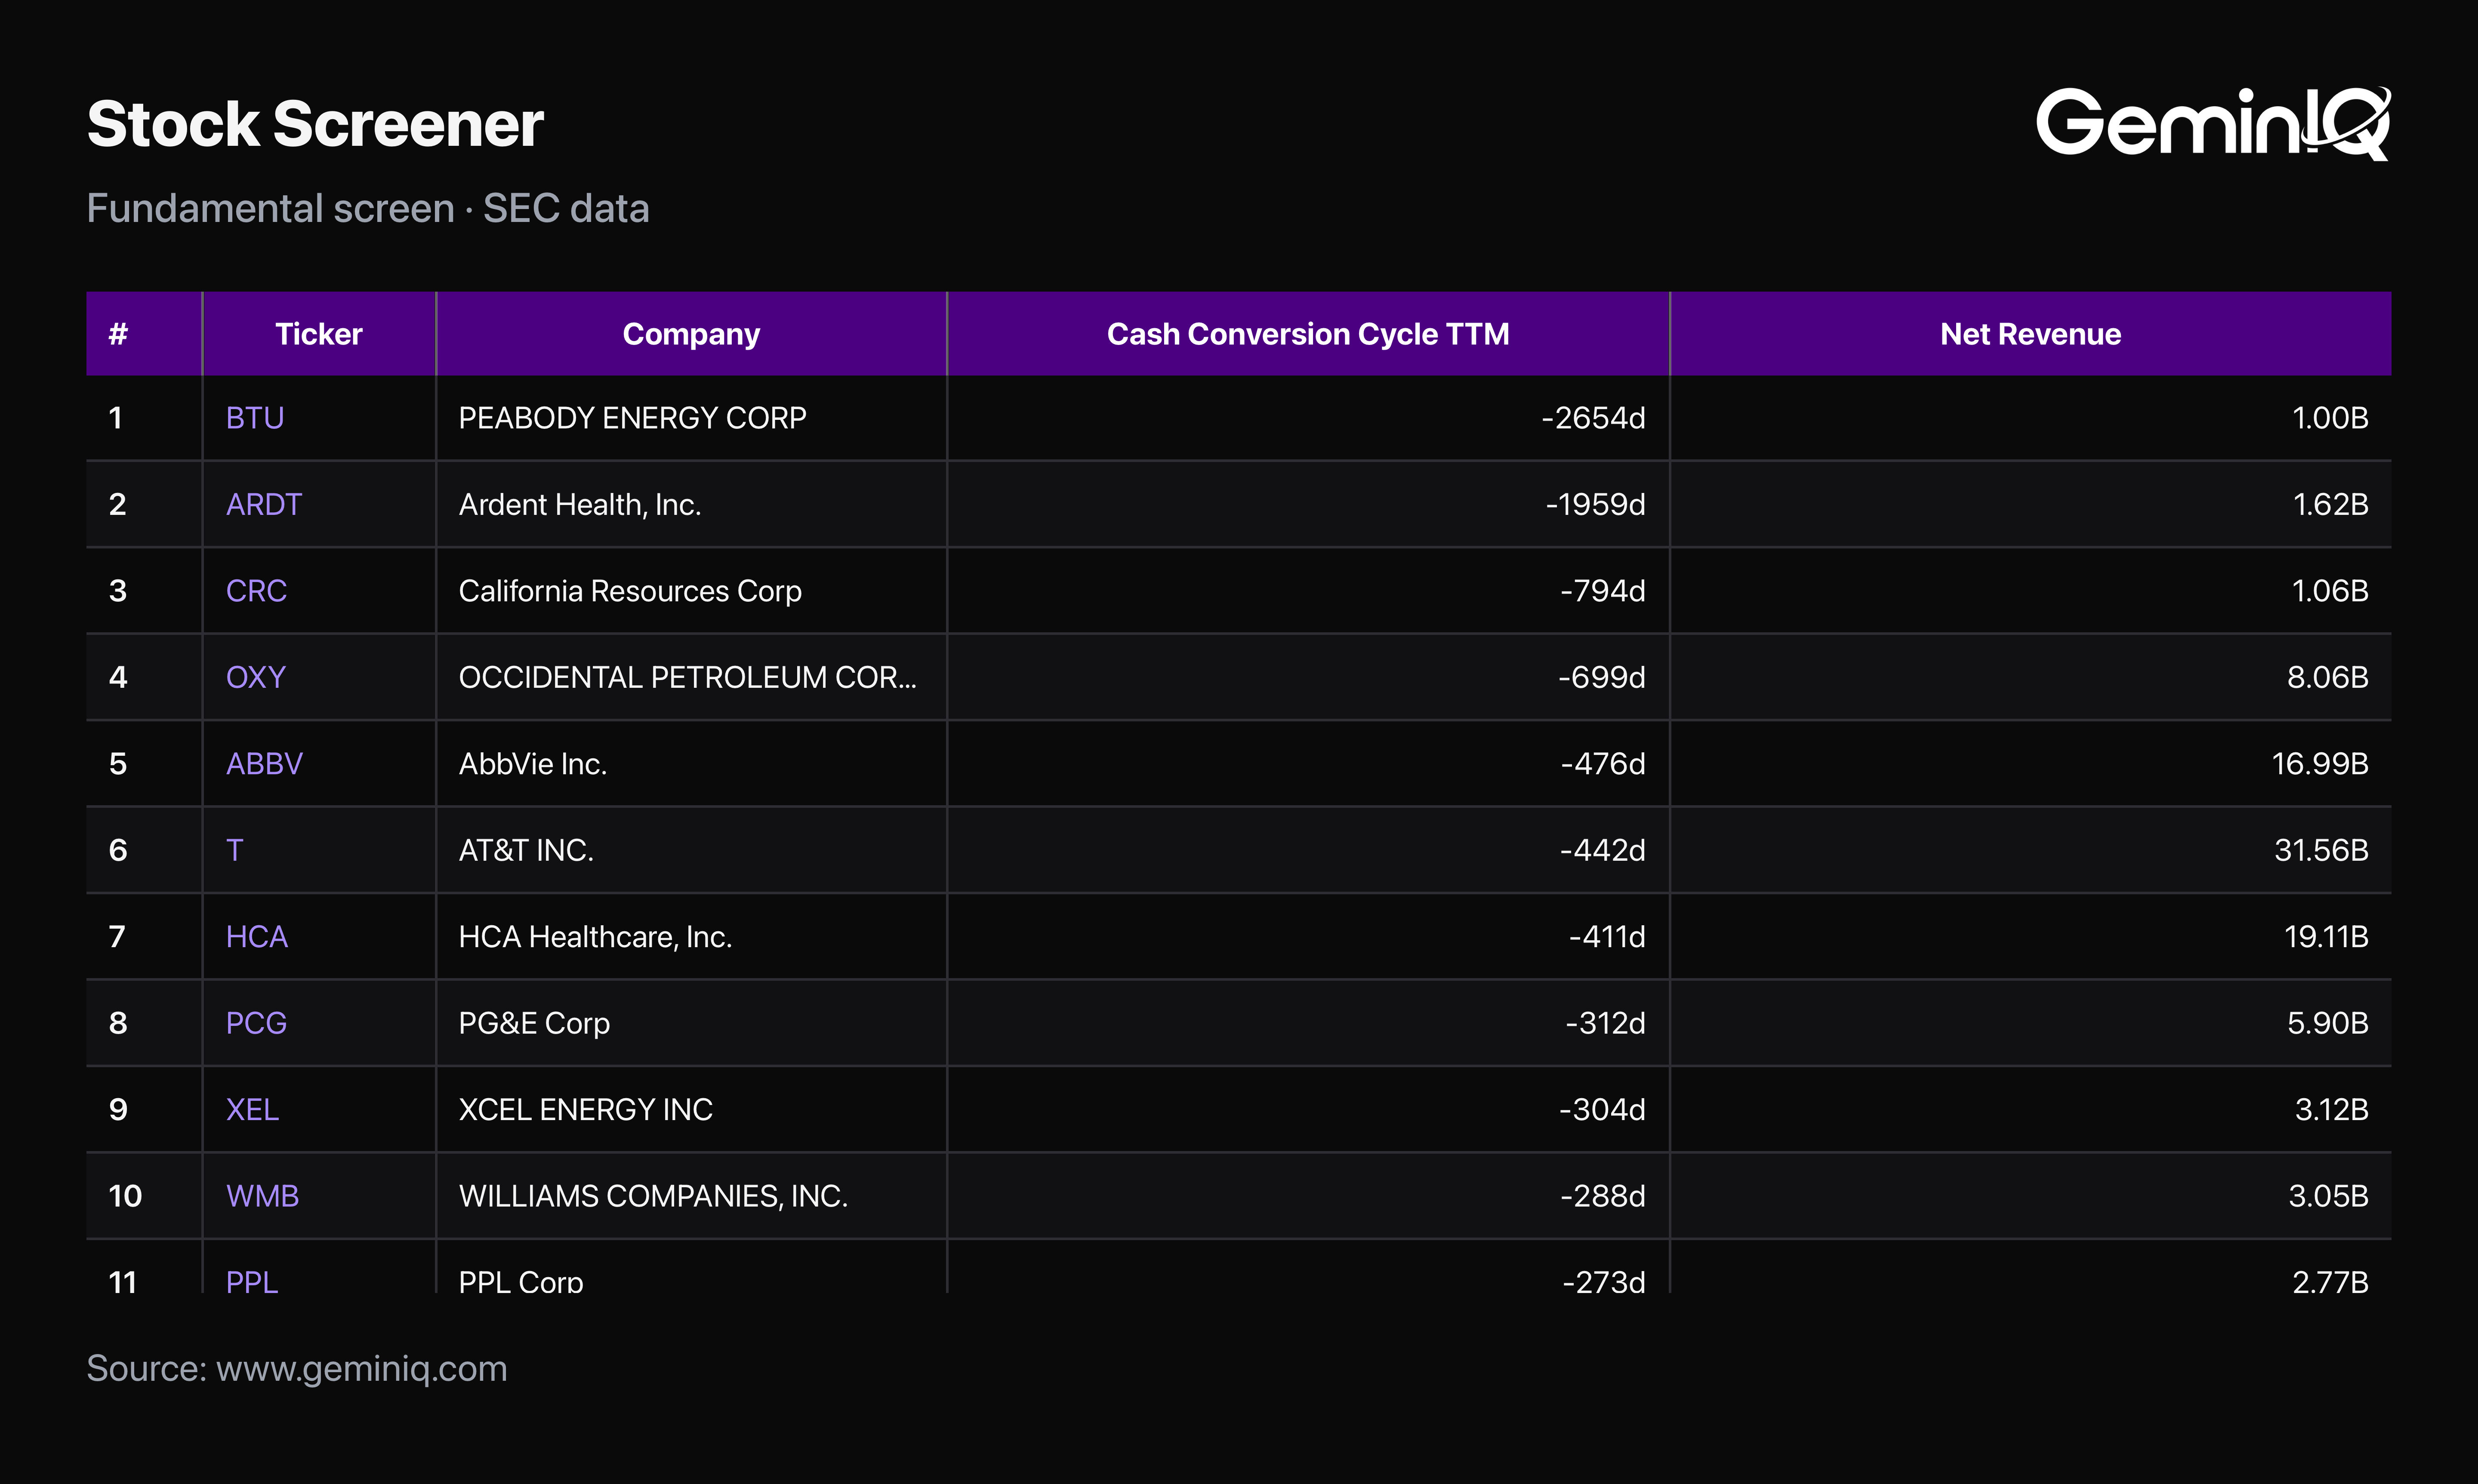The image size is (2478, 1484).
Task: Open the OXY ticker link
Action: (256, 677)
